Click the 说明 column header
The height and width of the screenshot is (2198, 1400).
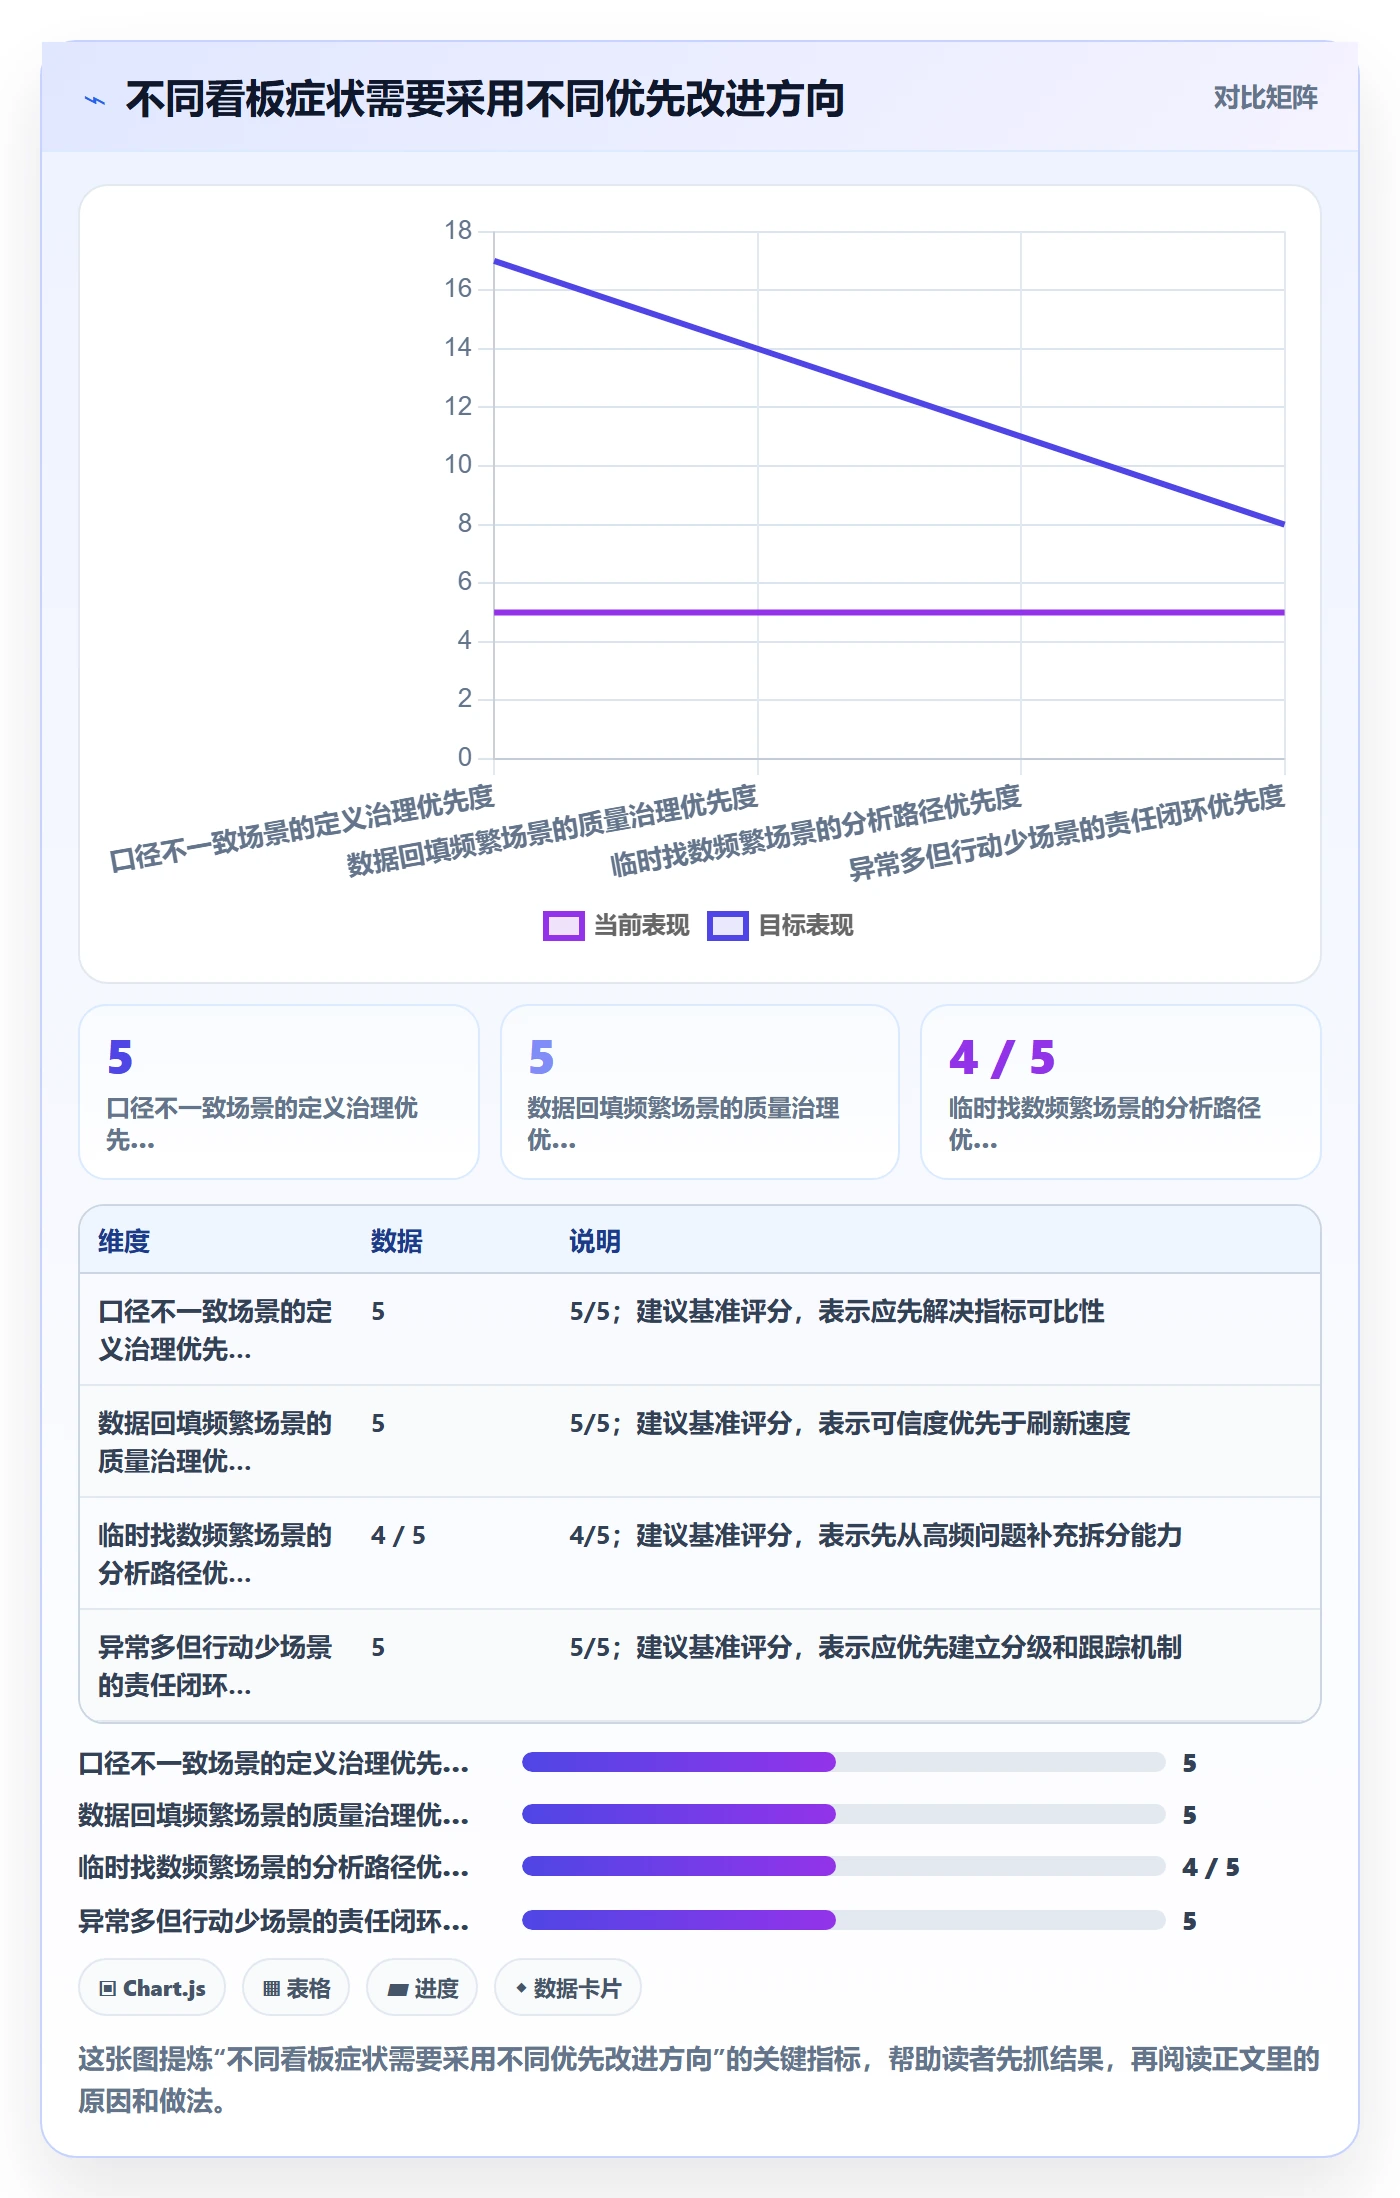(595, 1241)
